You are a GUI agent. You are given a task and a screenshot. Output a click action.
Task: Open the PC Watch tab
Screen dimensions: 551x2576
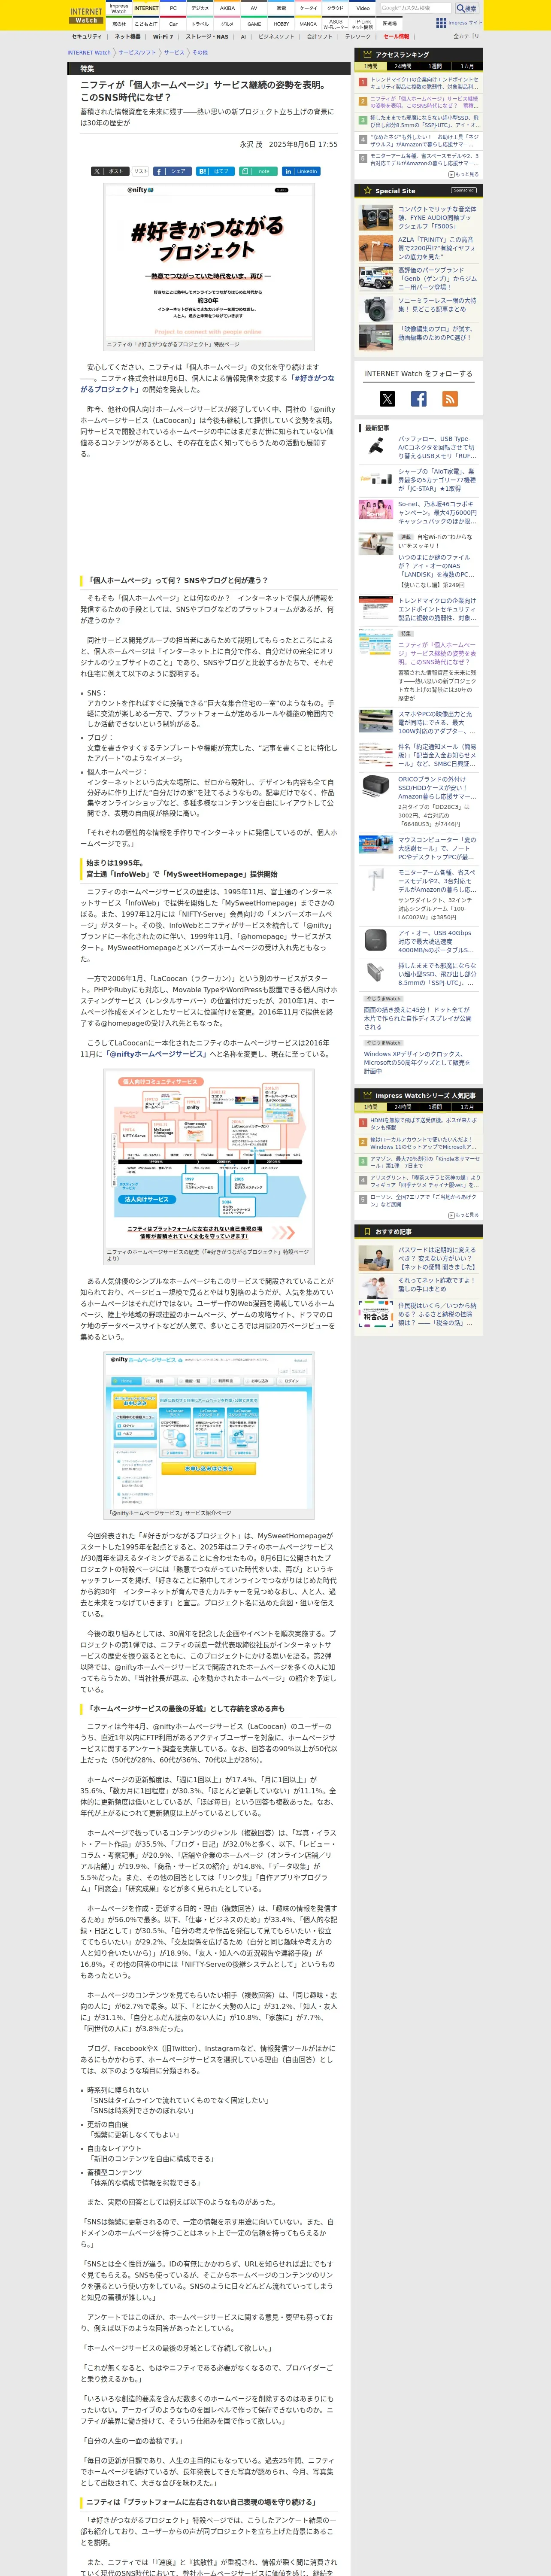point(173,8)
